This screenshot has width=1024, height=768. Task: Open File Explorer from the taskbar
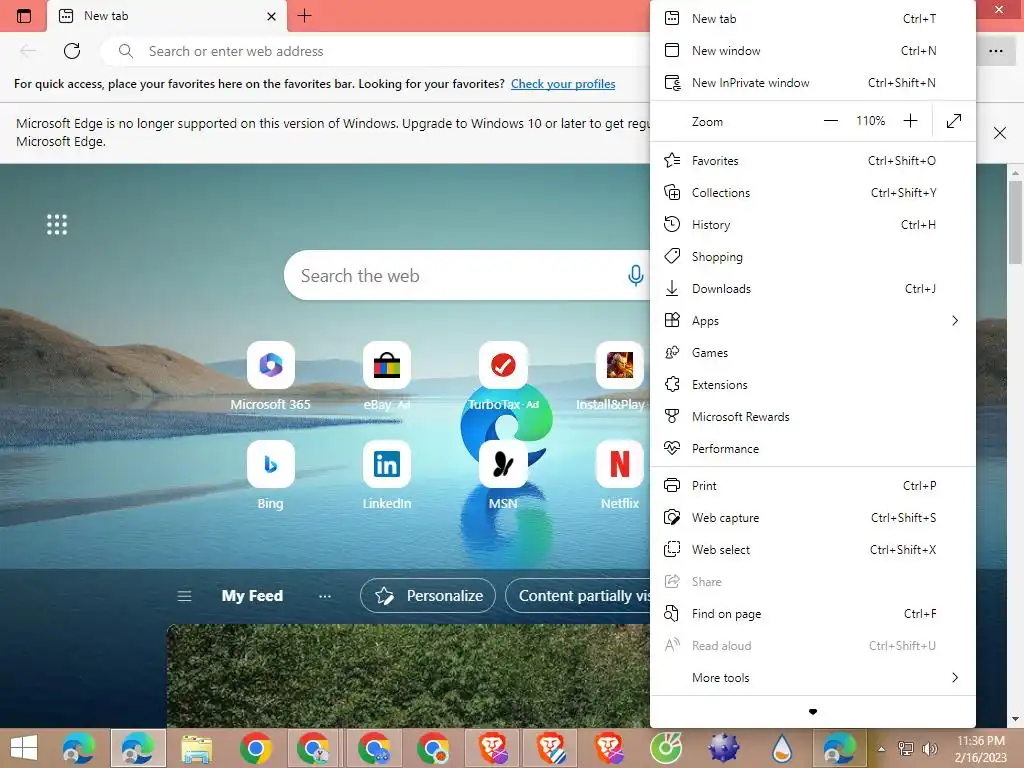click(197, 748)
